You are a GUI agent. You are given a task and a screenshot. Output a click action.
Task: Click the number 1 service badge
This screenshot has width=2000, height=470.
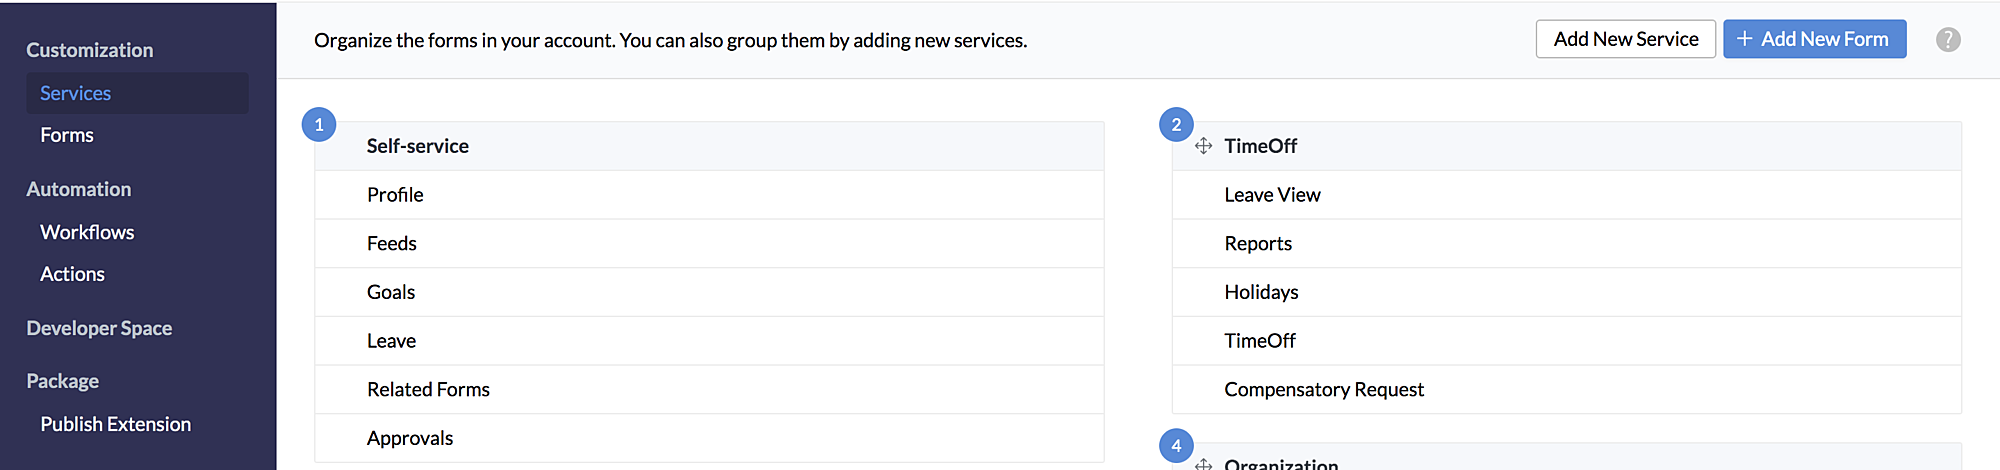point(319,125)
